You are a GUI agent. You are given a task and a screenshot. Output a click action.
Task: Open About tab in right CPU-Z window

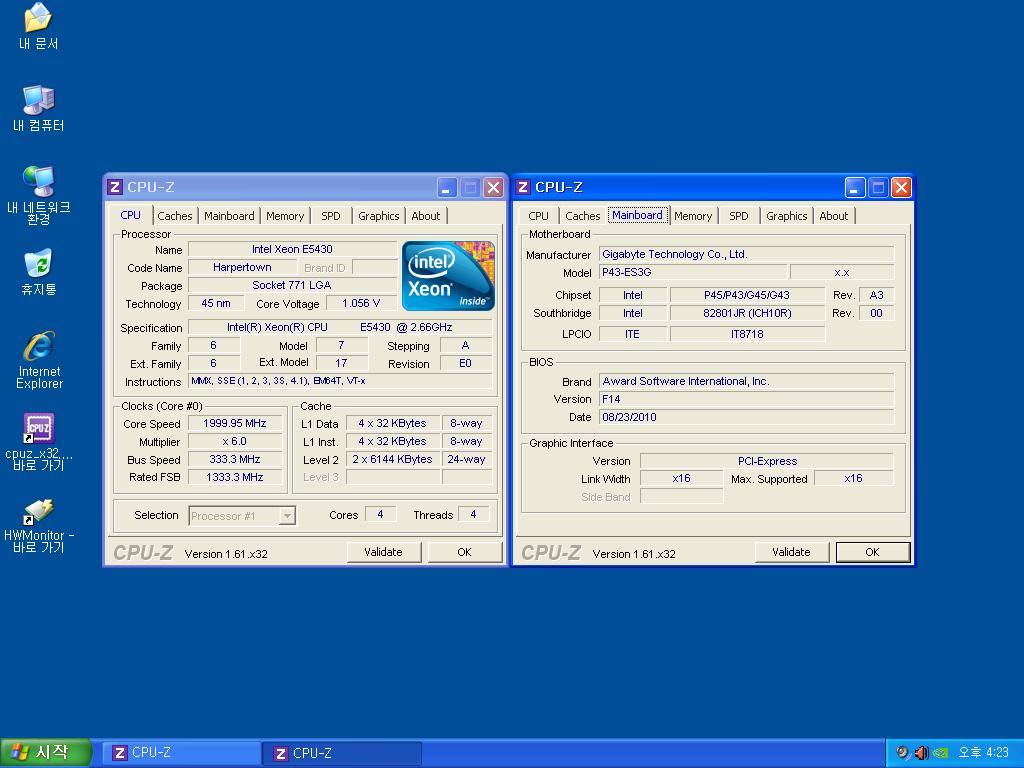coord(834,216)
